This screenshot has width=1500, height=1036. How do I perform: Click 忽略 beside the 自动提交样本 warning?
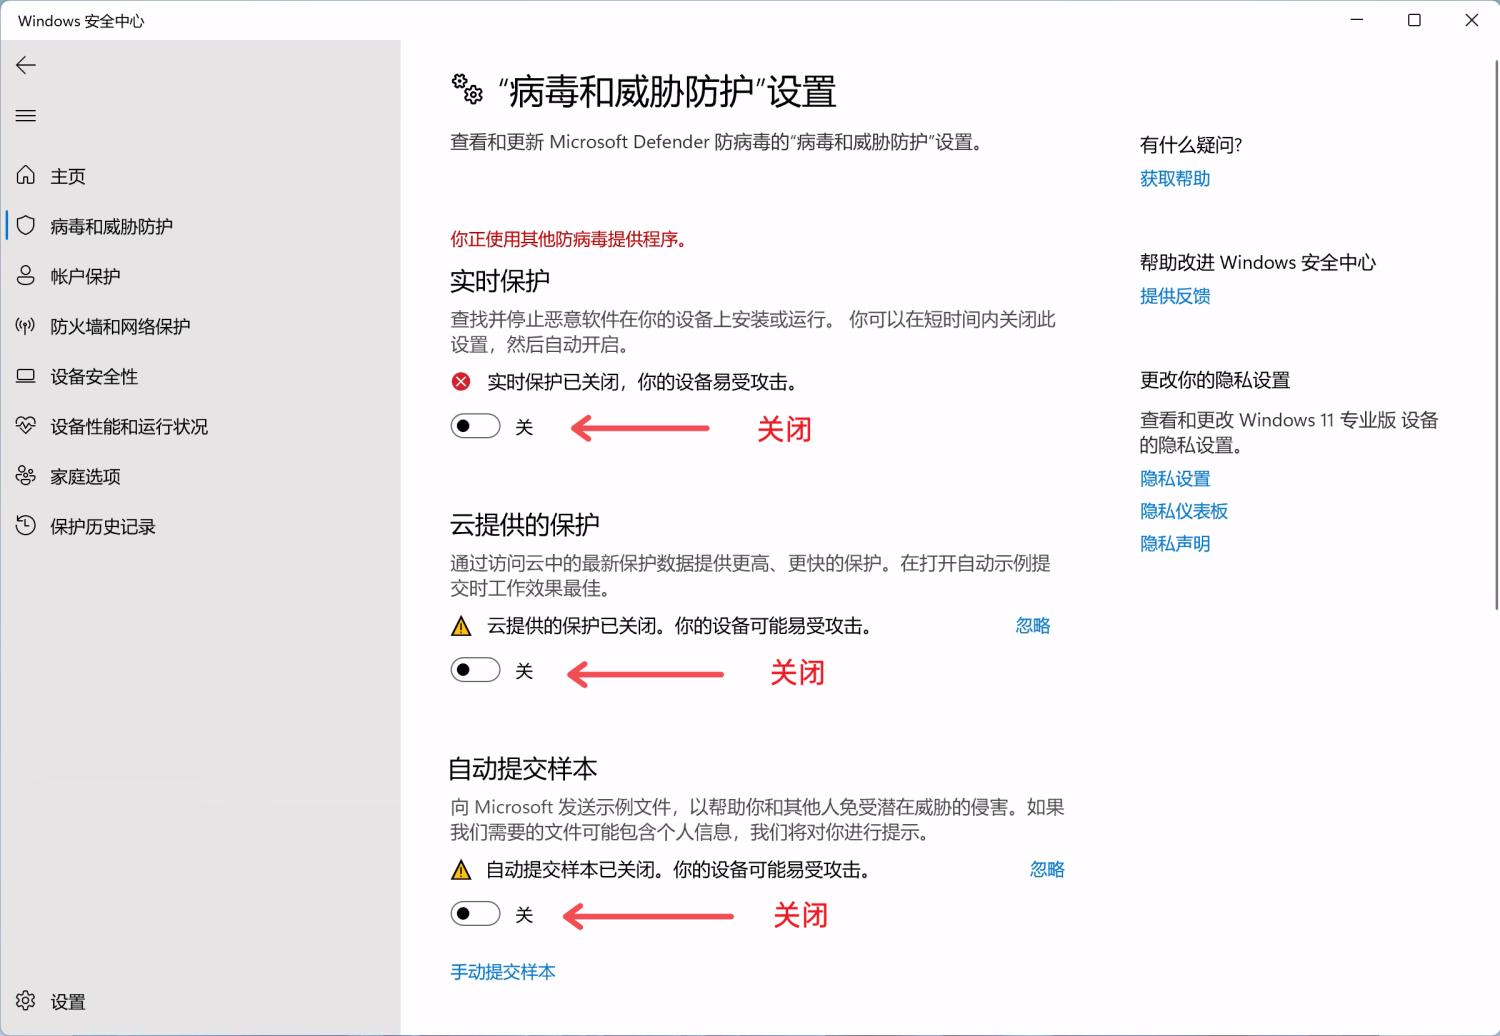(1047, 870)
